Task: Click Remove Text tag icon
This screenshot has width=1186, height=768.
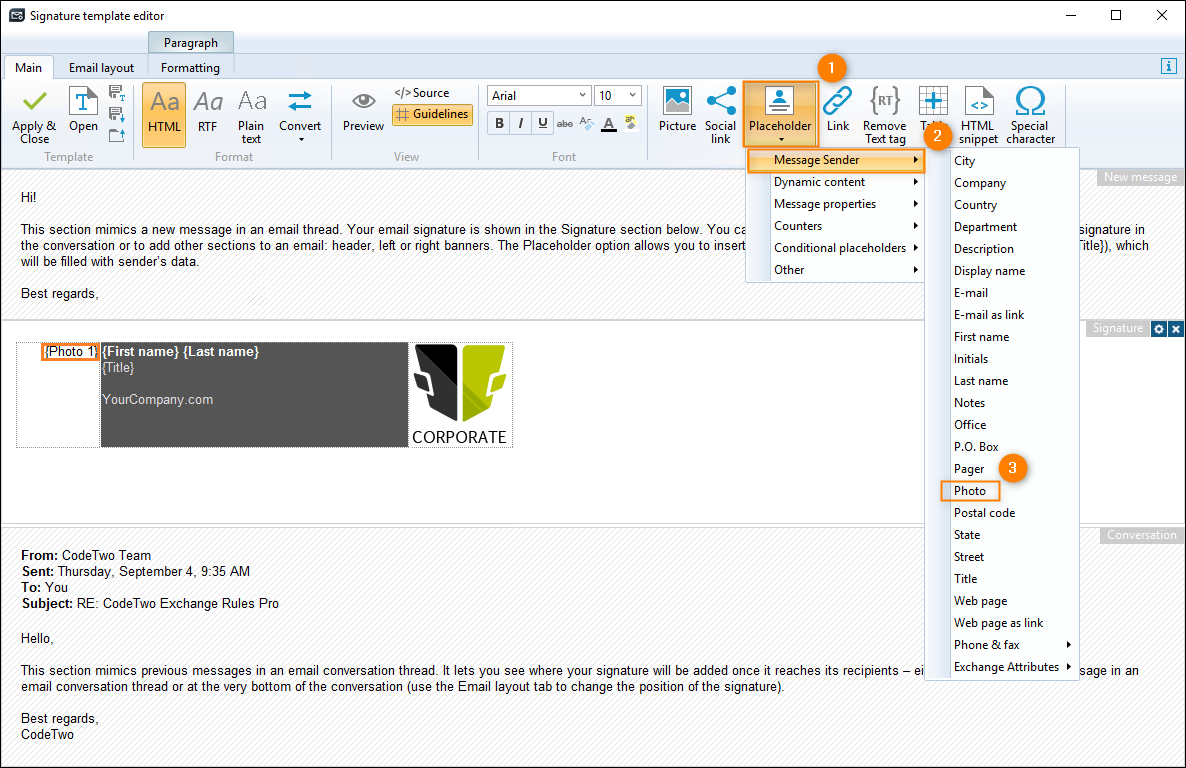Action: 884,100
